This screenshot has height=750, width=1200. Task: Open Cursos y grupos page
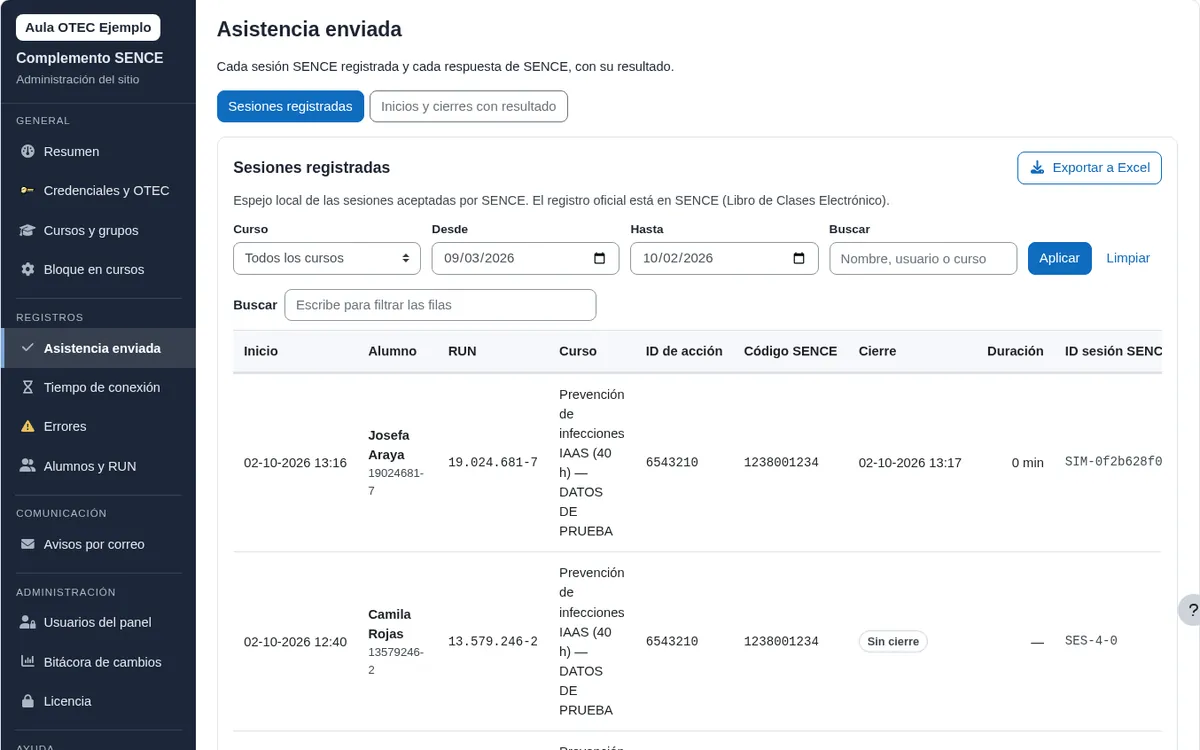click(98, 231)
